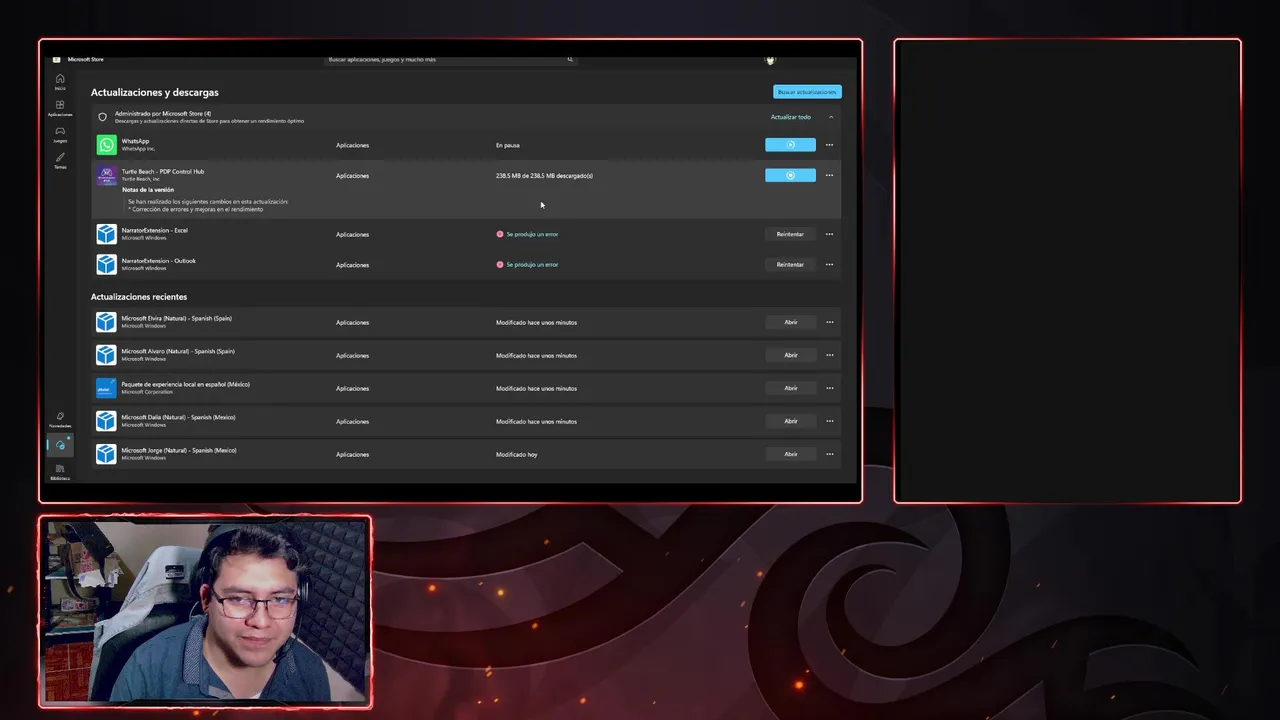Click the webcam overlay thumbnail
The height and width of the screenshot is (720, 1280).
[205, 612]
